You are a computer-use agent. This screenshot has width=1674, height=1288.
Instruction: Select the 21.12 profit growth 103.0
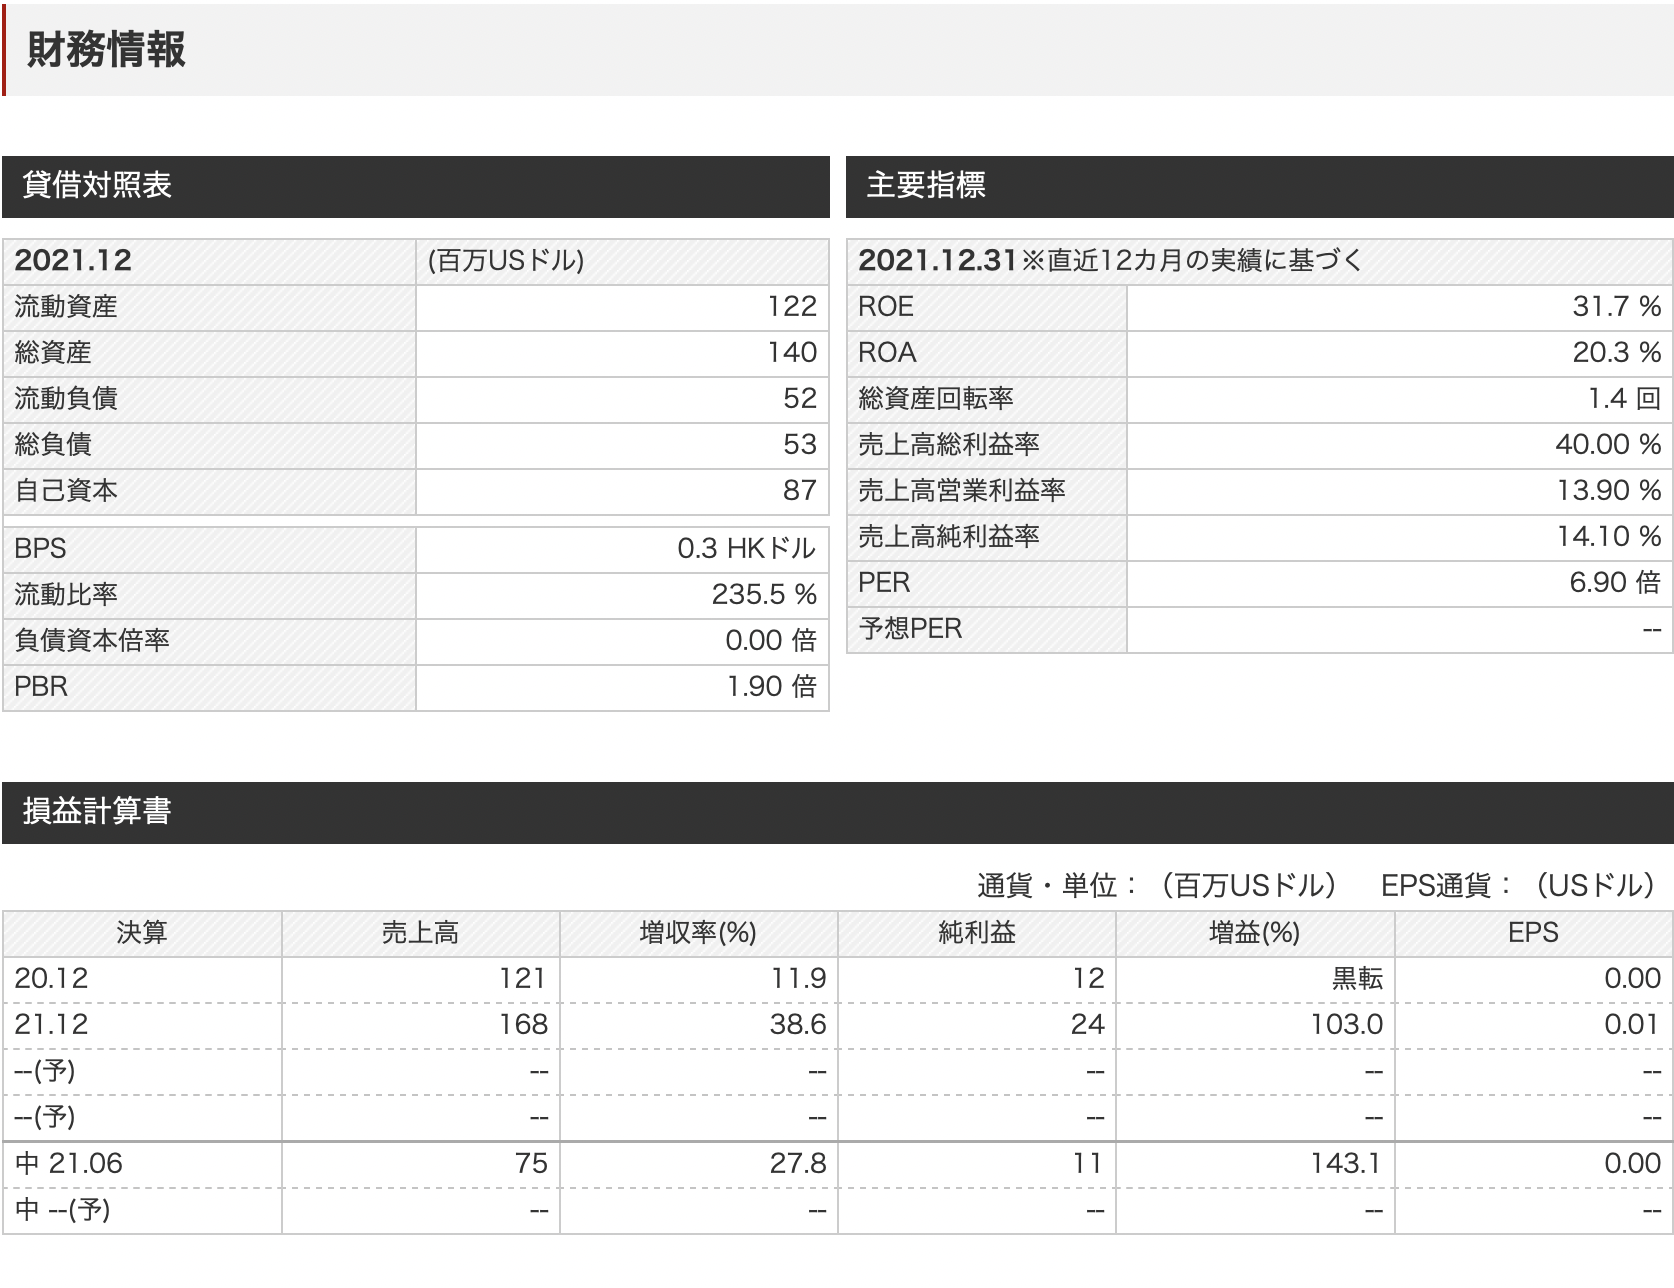click(1255, 1025)
